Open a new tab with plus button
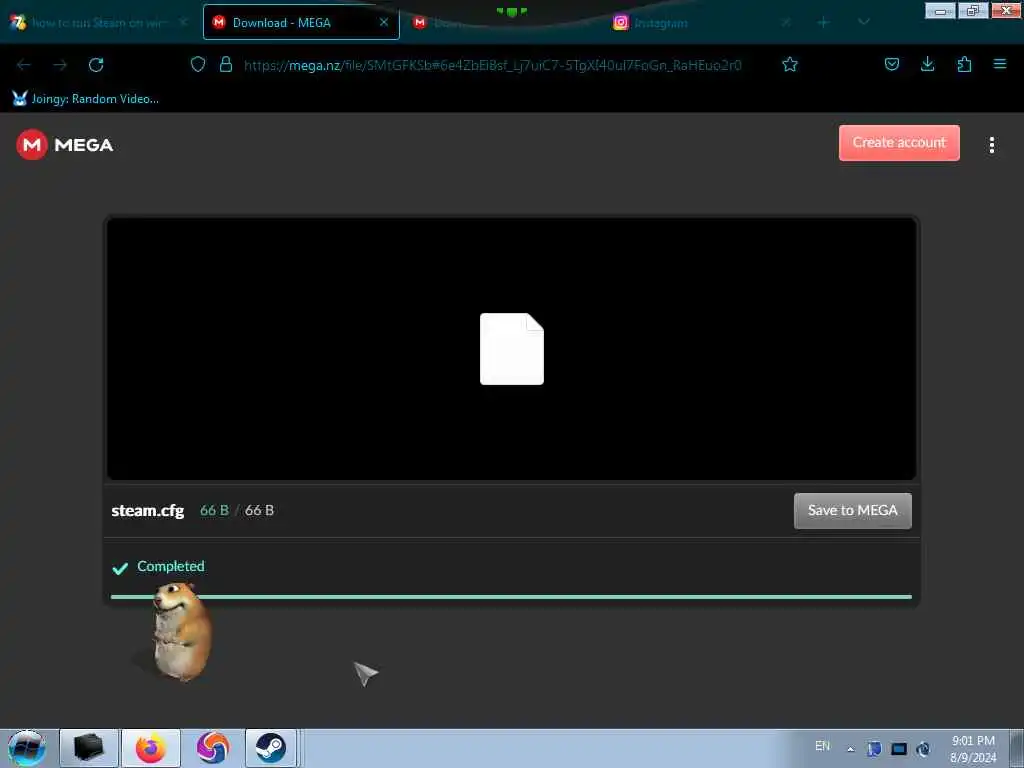This screenshot has height=768, width=1024. pyautogui.click(x=823, y=23)
